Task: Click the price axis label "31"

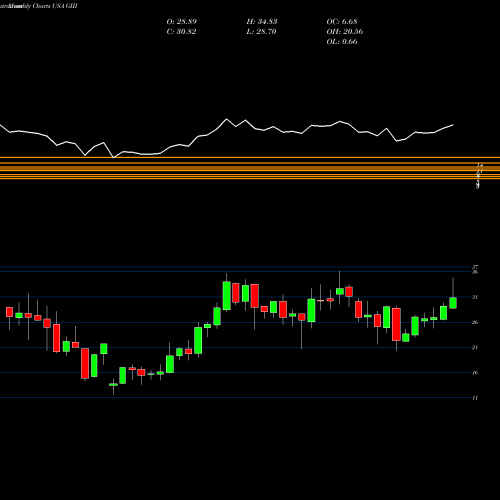Action: pyautogui.click(x=475, y=297)
